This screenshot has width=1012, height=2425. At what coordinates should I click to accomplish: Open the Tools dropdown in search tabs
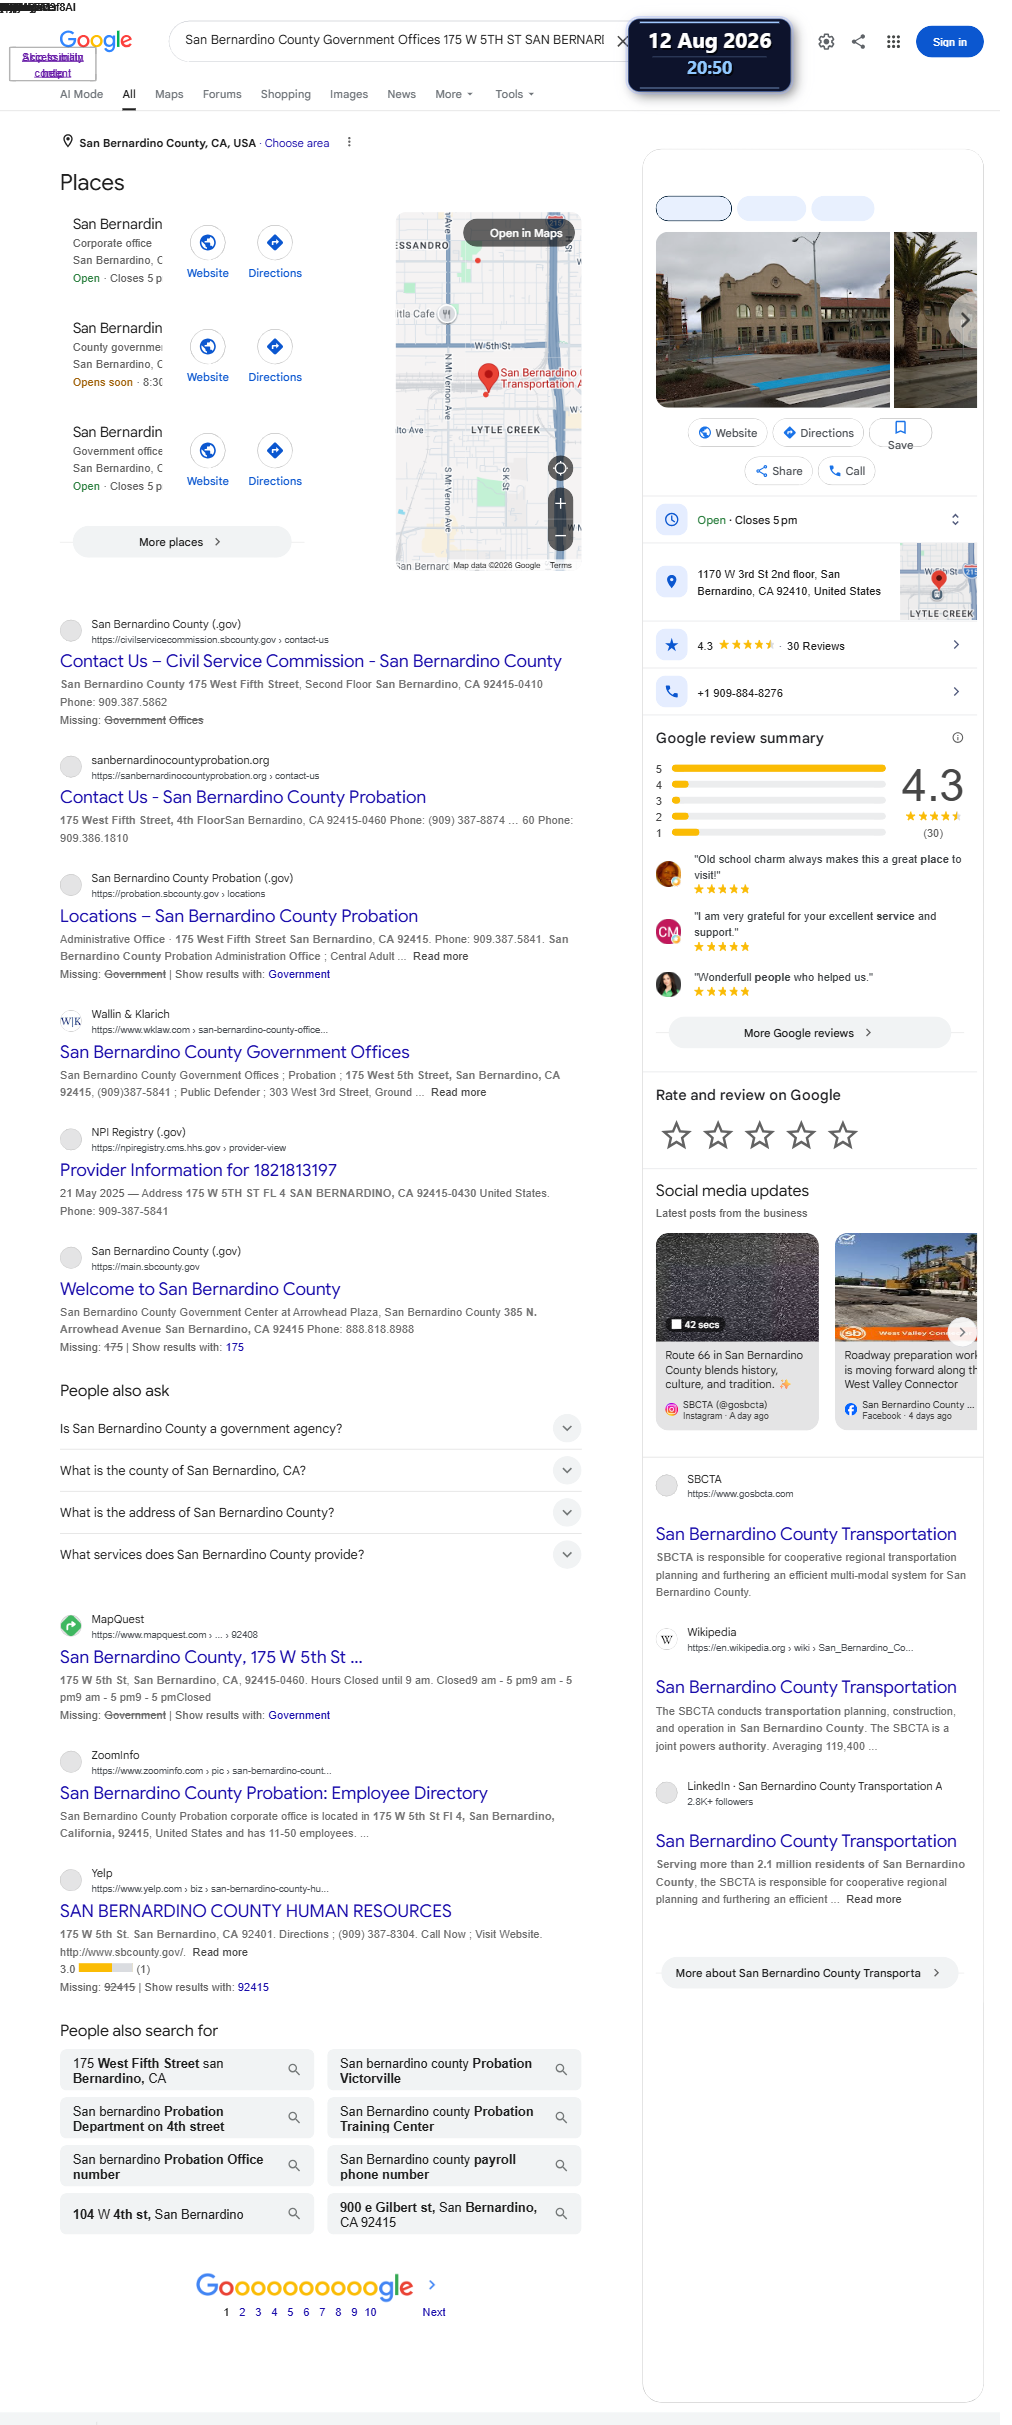tap(515, 94)
